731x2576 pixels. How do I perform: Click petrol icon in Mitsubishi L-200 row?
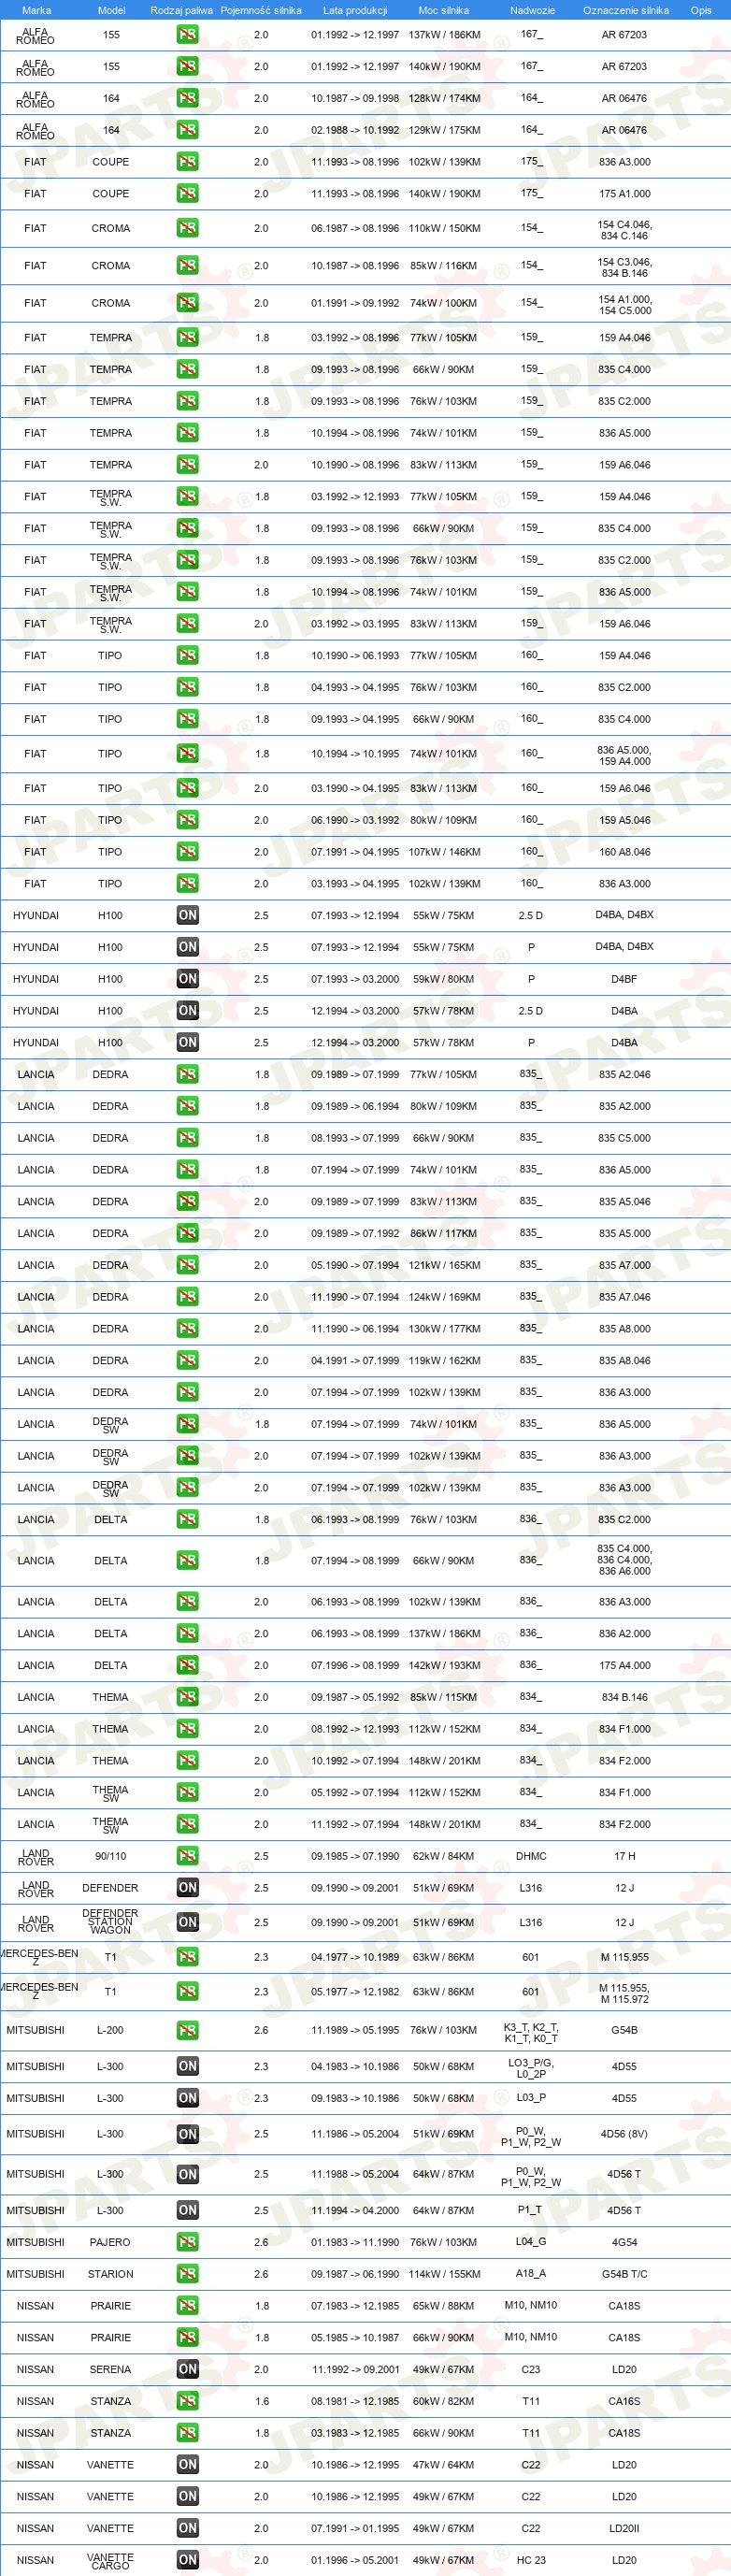187,2030
